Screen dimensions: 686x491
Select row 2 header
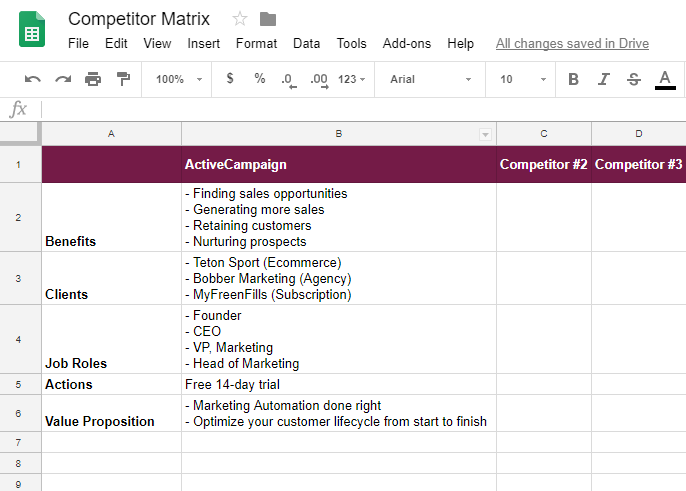pyautogui.click(x=21, y=217)
